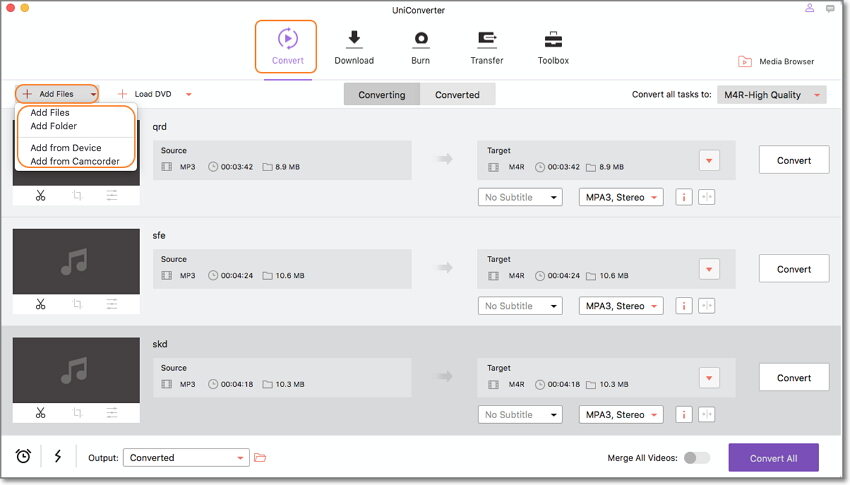Toggle the Merge All Videos switch
850x485 pixels.
(x=697, y=457)
